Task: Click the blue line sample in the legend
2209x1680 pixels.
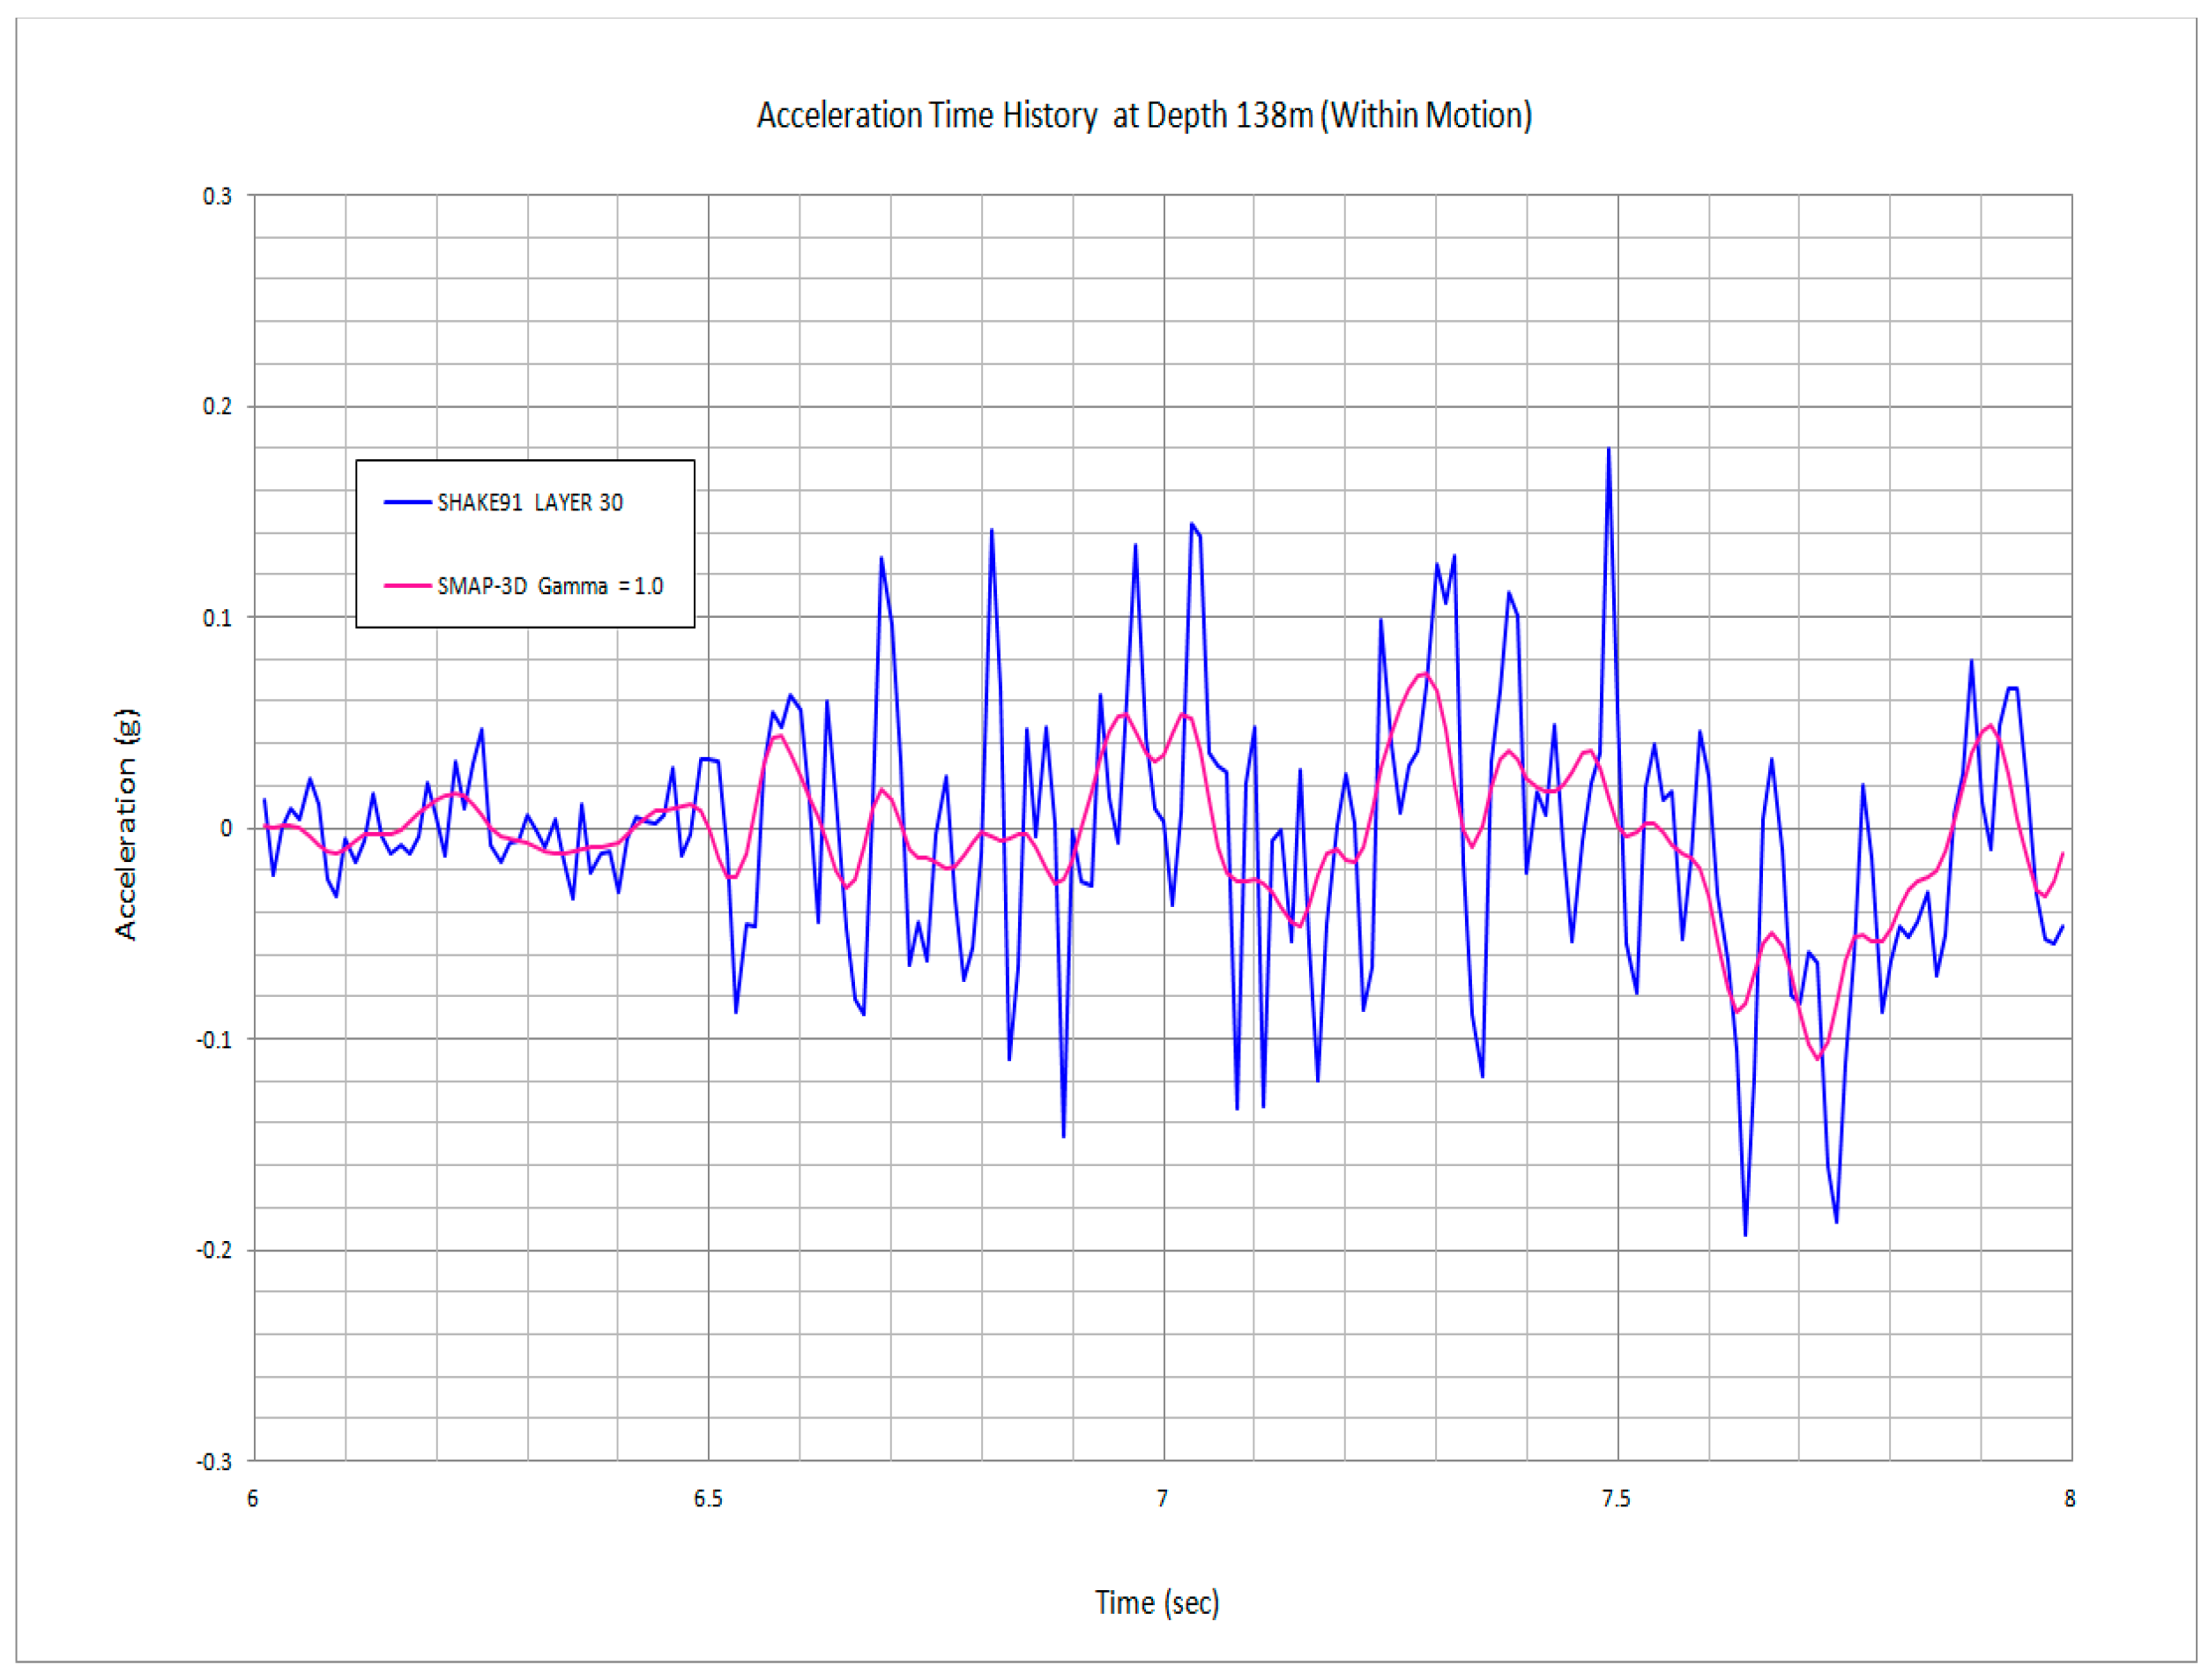Action: tap(407, 502)
